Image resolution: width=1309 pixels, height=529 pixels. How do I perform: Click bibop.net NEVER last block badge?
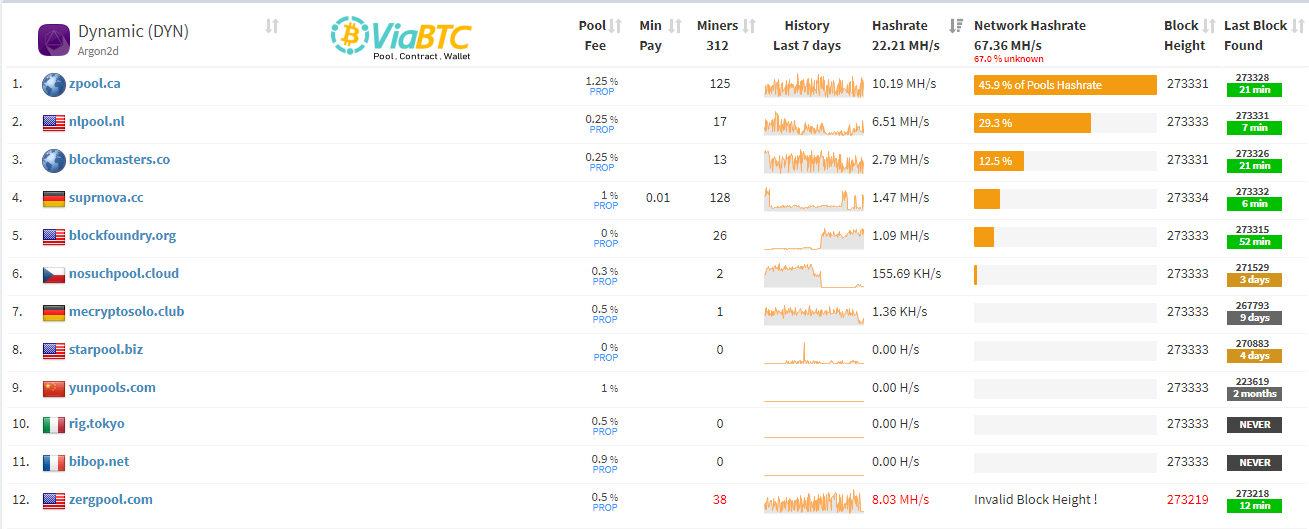pos(1253,463)
